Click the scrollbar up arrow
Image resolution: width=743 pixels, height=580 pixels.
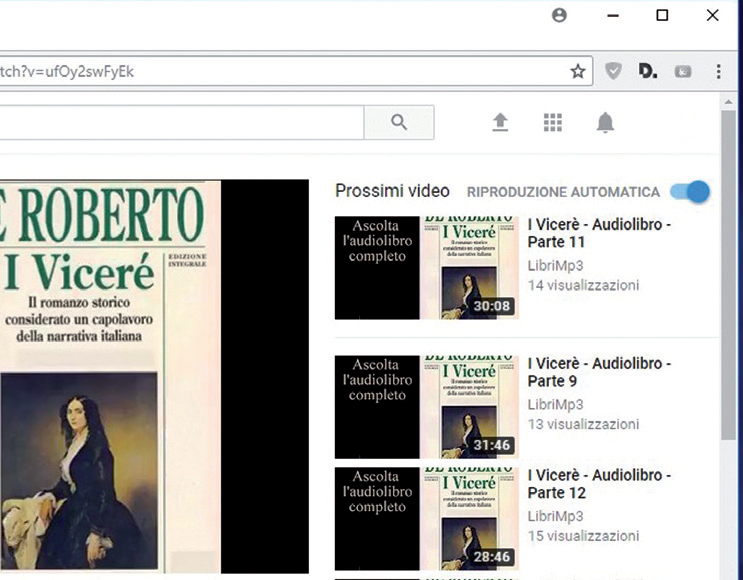coord(728,102)
